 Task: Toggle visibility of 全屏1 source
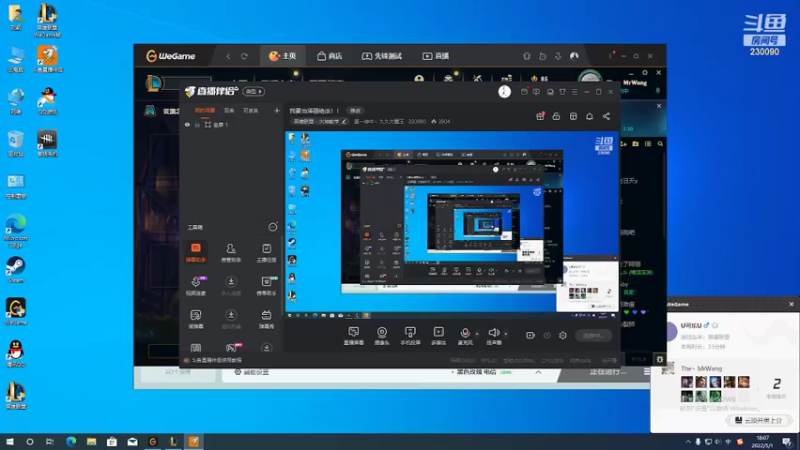tap(187, 124)
